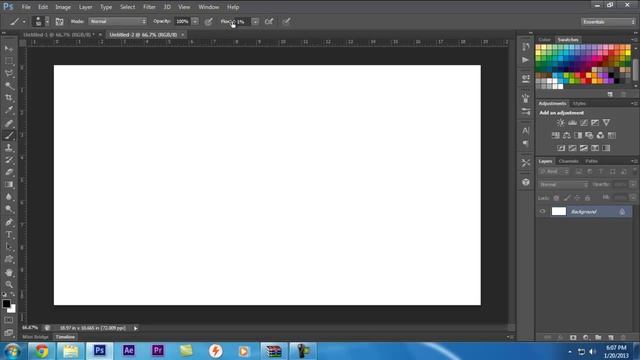Screen dimensions: 640x360
Task: Toggle Quick Mask mode
Action: [x=9, y=320]
